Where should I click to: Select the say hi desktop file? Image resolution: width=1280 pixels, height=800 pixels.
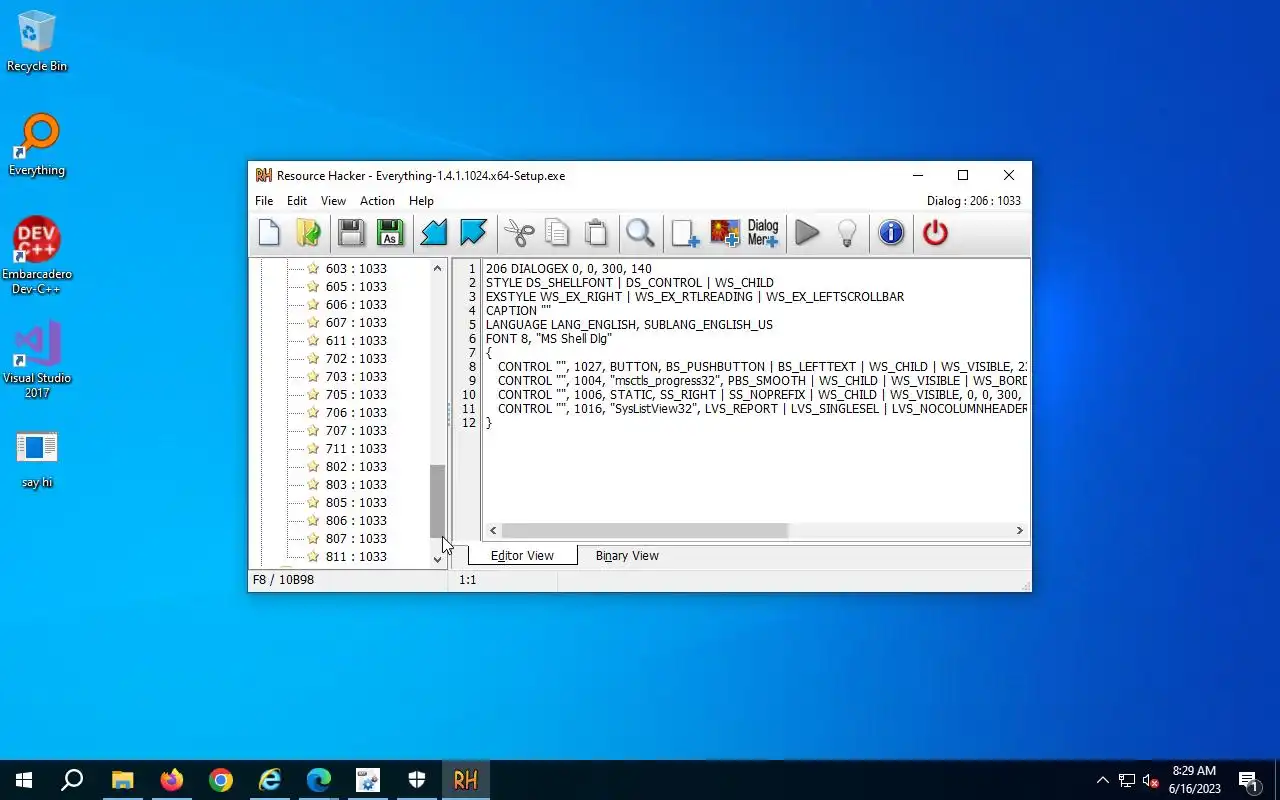(37, 460)
